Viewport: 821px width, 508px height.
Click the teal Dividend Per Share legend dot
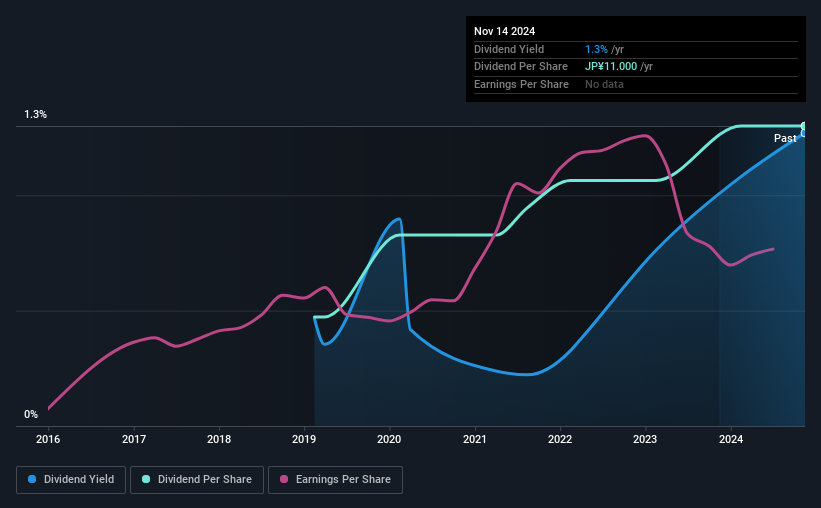(146, 480)
